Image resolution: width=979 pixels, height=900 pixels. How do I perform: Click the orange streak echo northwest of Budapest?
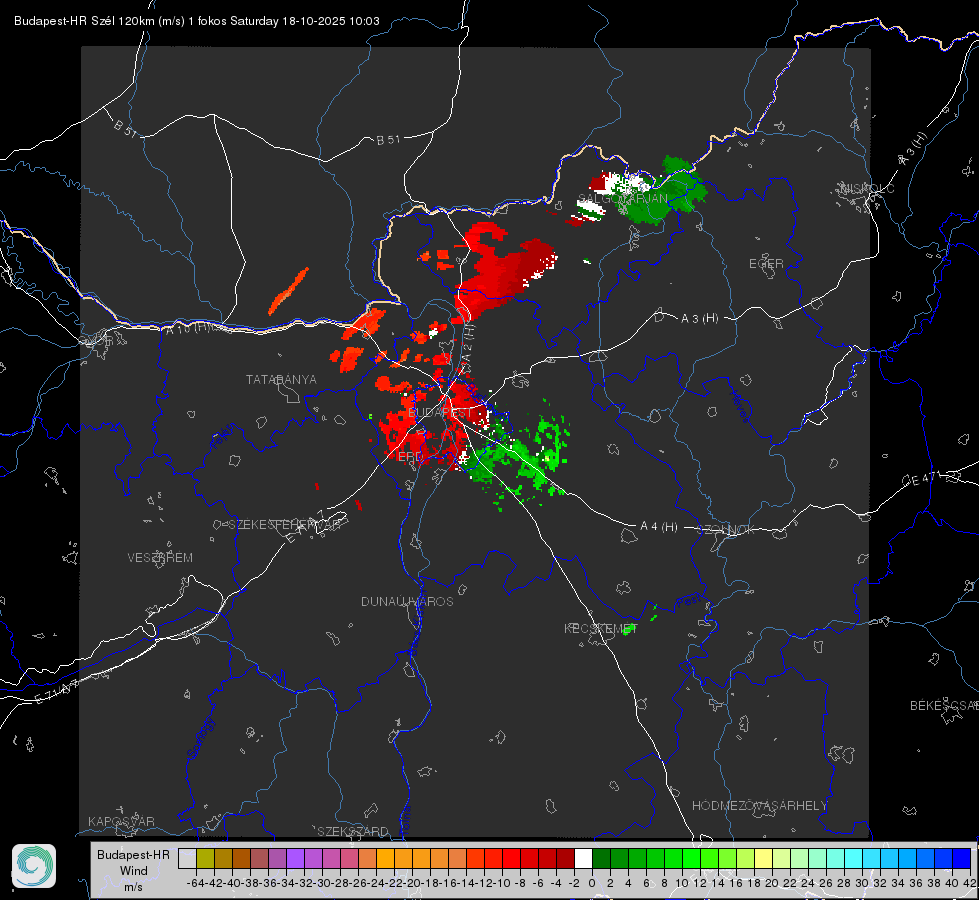click(x=288, y=291)
